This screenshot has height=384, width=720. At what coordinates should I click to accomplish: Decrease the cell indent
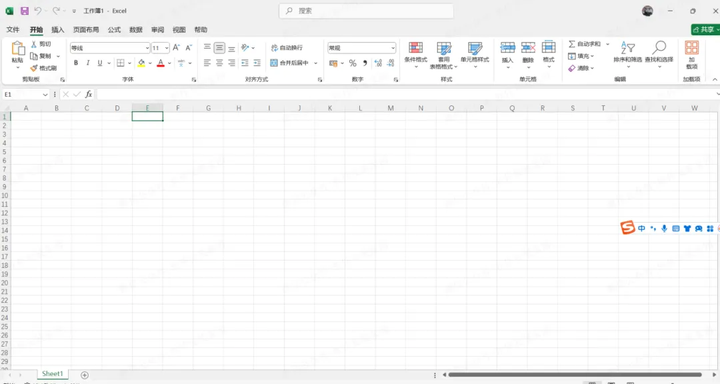(x=245, y=63)
